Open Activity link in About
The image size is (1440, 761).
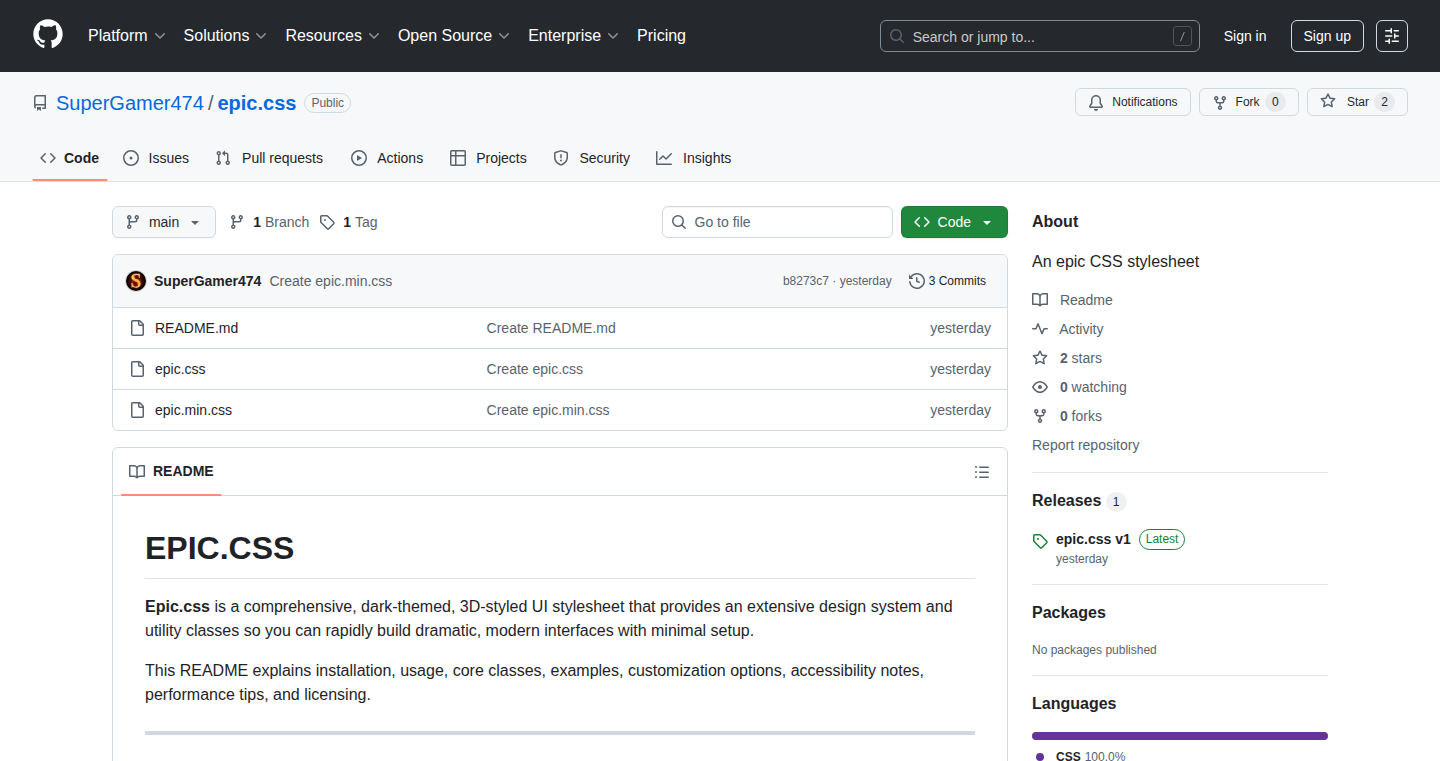1068,329
